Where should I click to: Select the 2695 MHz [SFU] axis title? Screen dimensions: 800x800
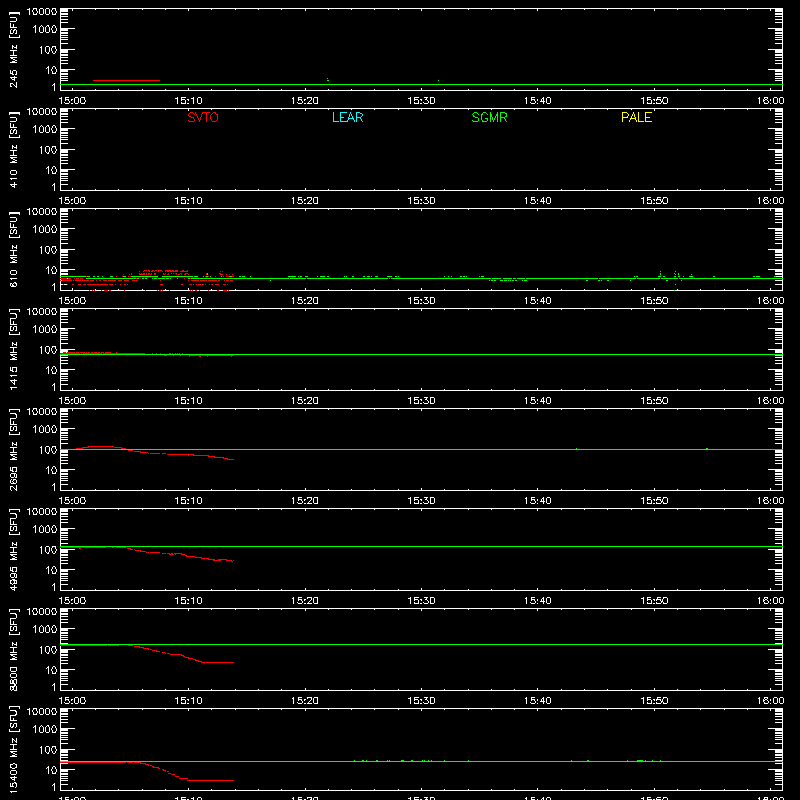tap(13, 449)
